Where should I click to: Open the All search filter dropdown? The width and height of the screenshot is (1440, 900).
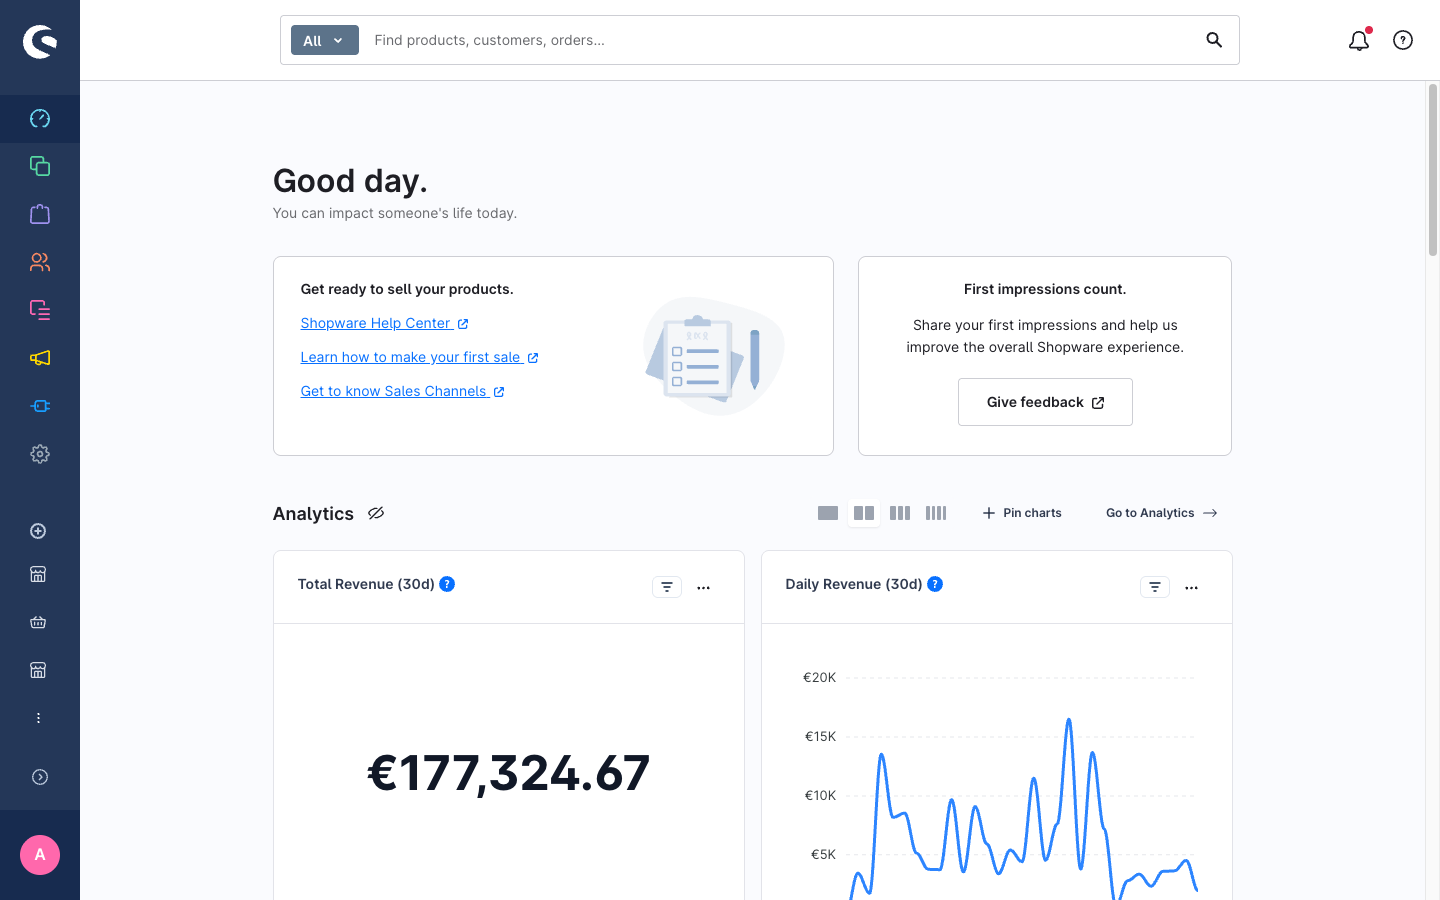tap(325, 40)
